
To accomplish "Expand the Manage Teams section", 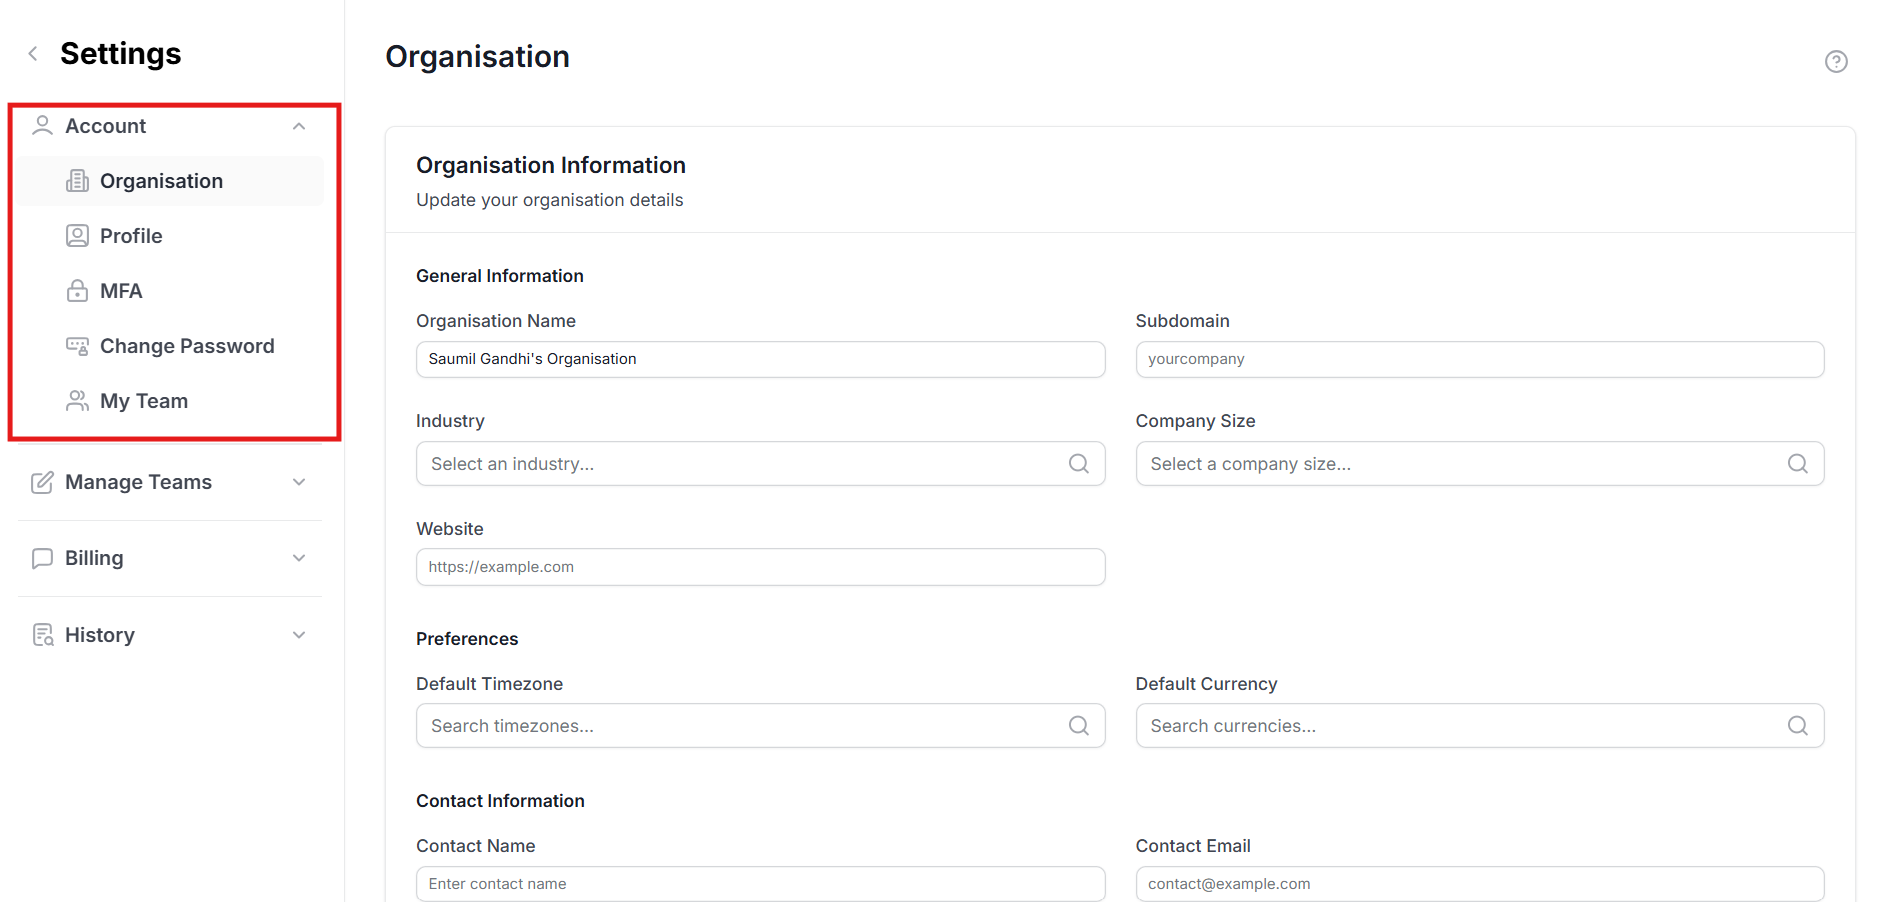I will [299, 482].
